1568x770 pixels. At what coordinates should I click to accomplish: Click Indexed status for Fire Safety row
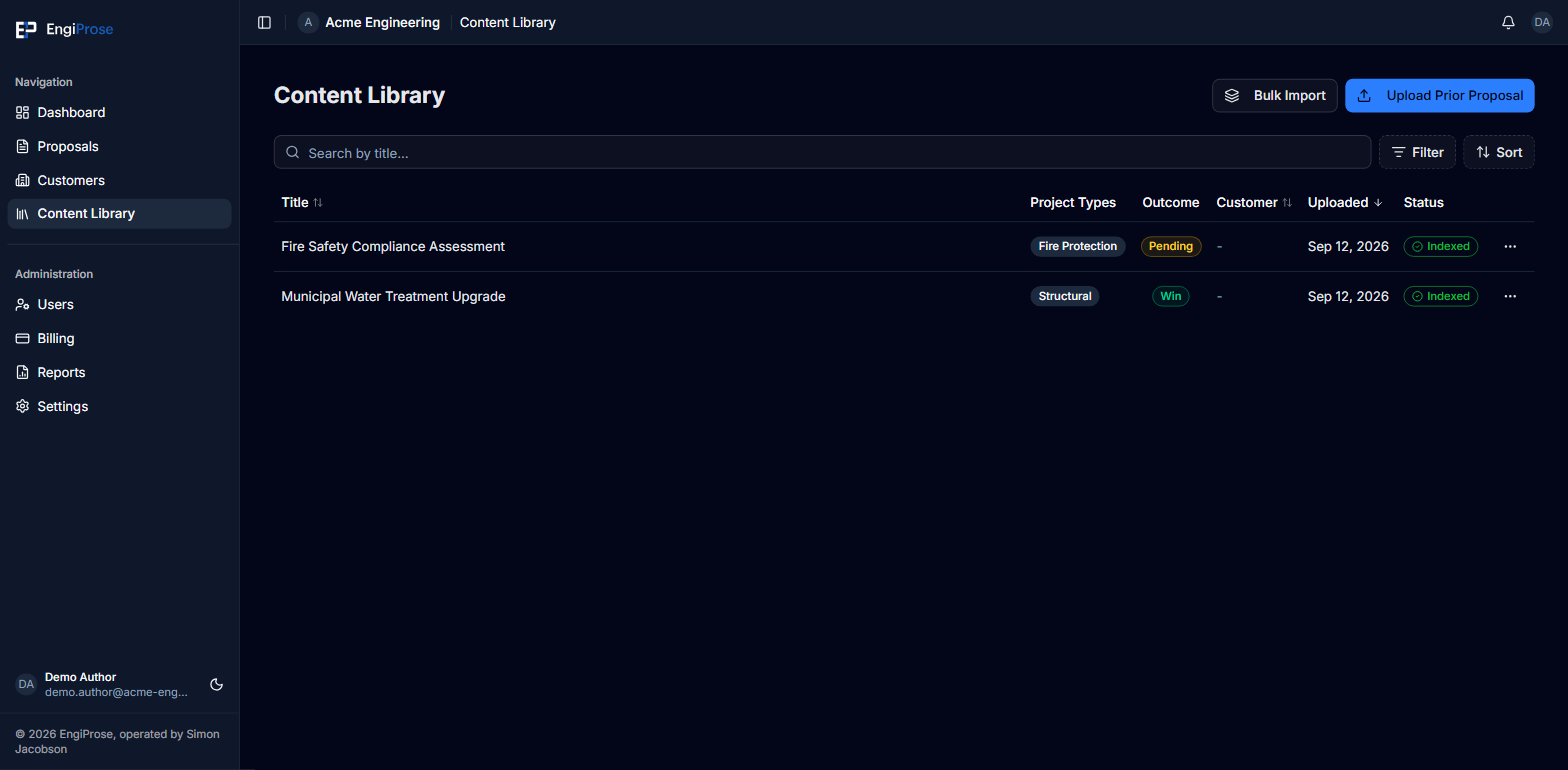click(x=1441, y=246)
